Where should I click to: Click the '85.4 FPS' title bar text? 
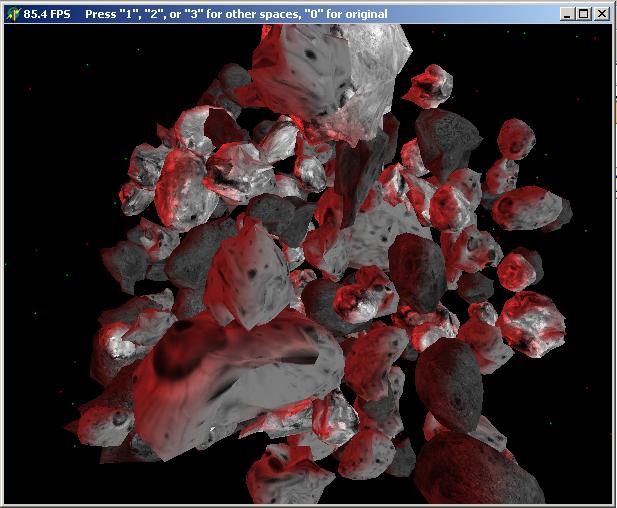pos(47,15)
